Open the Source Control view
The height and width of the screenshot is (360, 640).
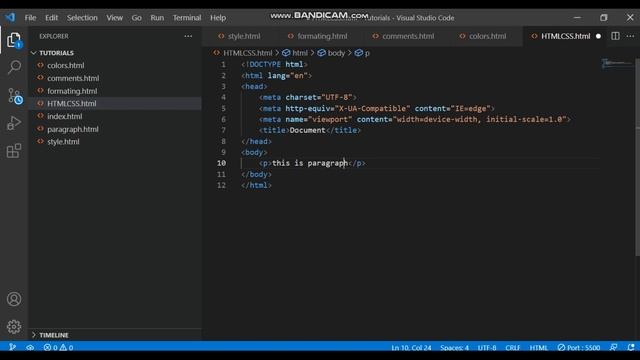point(14,96)
